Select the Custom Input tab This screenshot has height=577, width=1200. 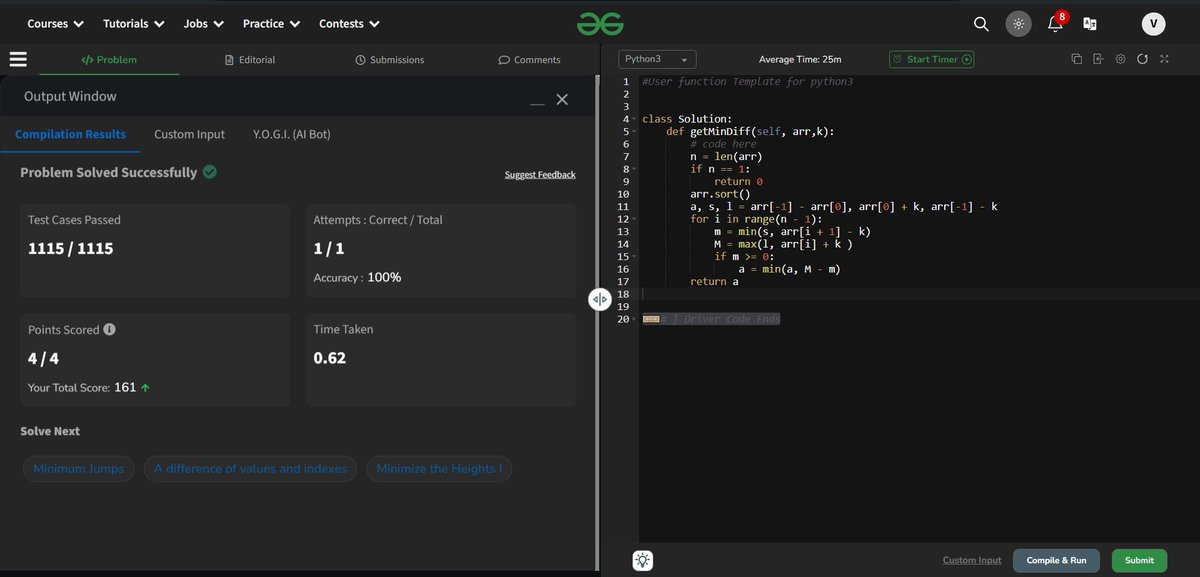coord(189,134)
